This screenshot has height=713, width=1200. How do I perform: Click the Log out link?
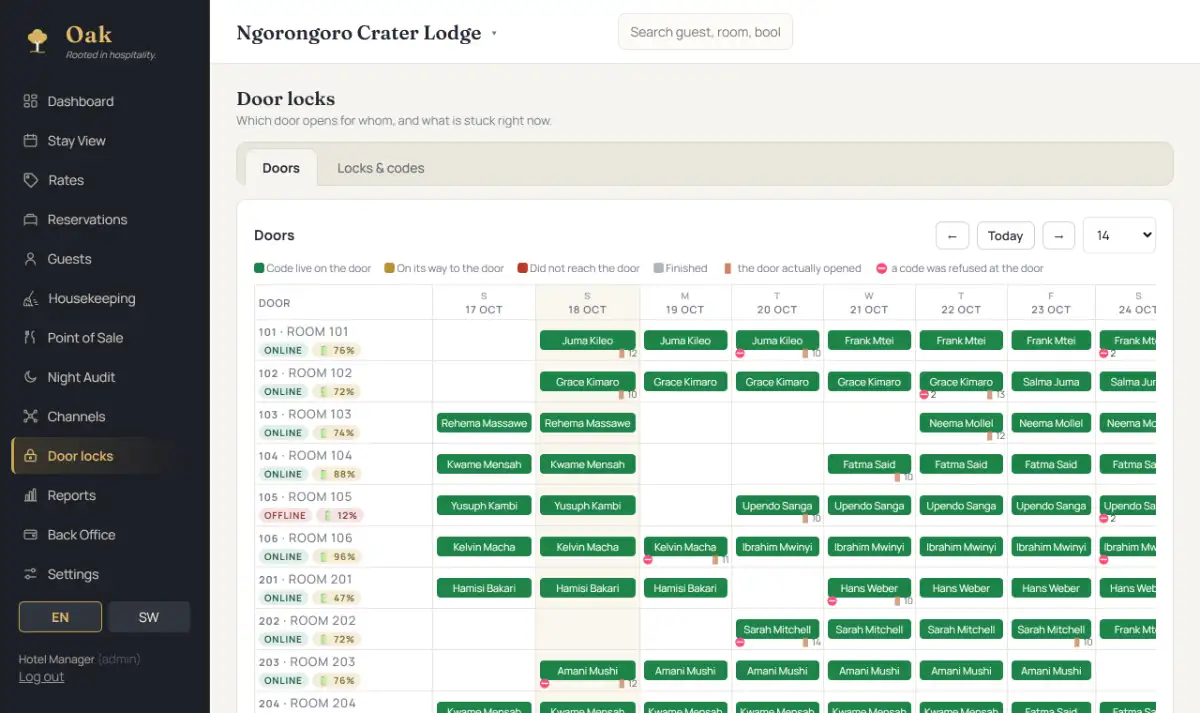pos(41,677)
